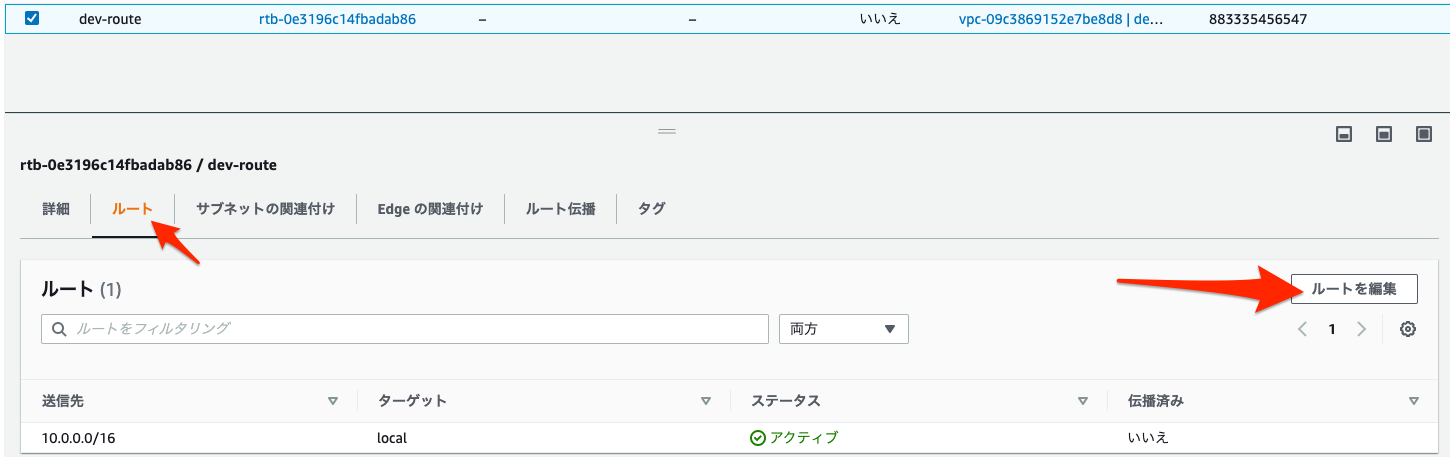This screenshot has height=457, width=1450.
Task: Click the 伝播済み column header
Action: point(1156,400)
